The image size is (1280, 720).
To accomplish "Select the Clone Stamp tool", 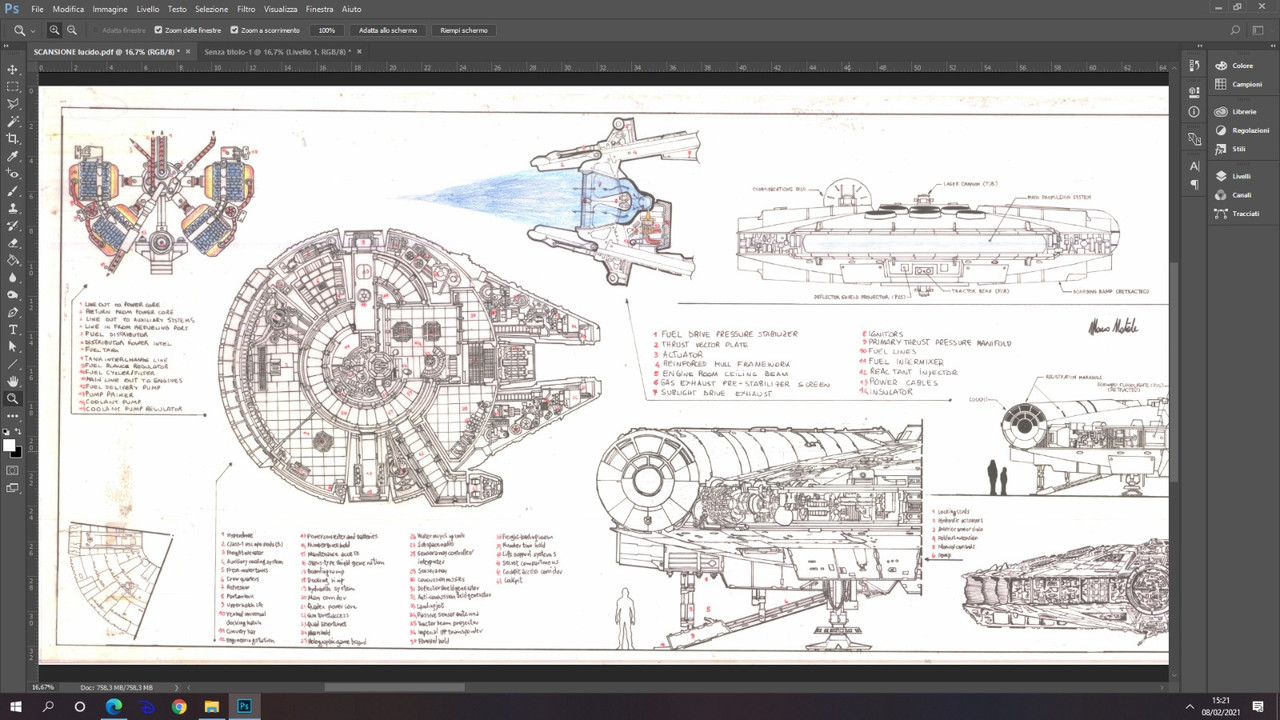I will point(13,208).
